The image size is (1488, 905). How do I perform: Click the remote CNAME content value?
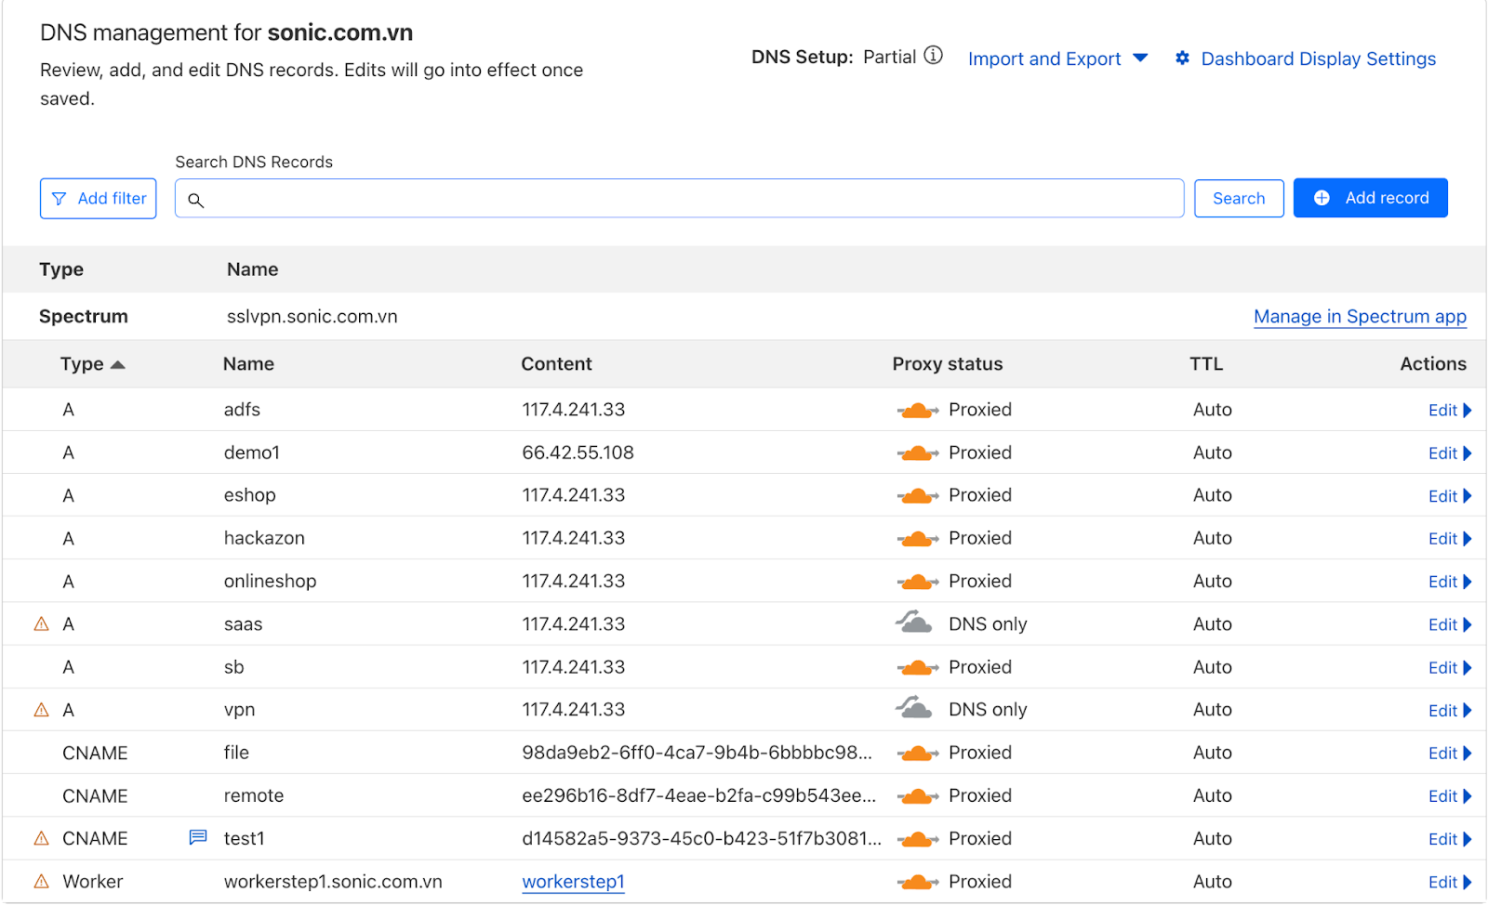point(699,796)
